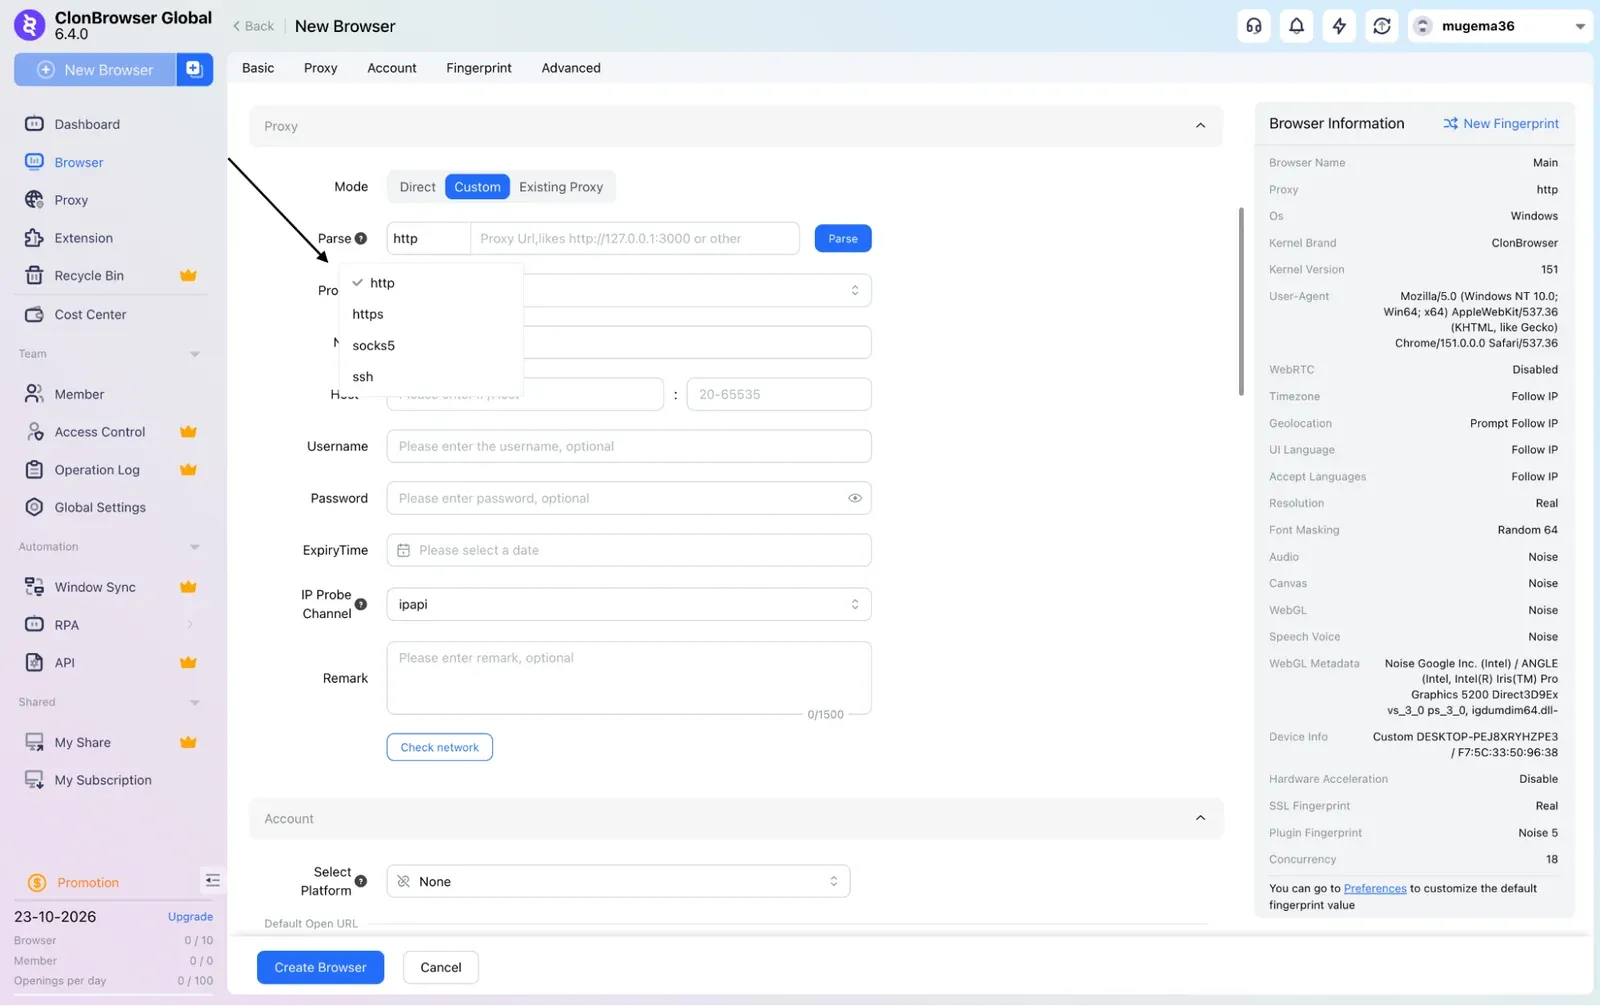Image resolution: width=1600 pixels, height=1006 pixels.
Task: Open the customer support headset icon
Action: click(1254, 26)
